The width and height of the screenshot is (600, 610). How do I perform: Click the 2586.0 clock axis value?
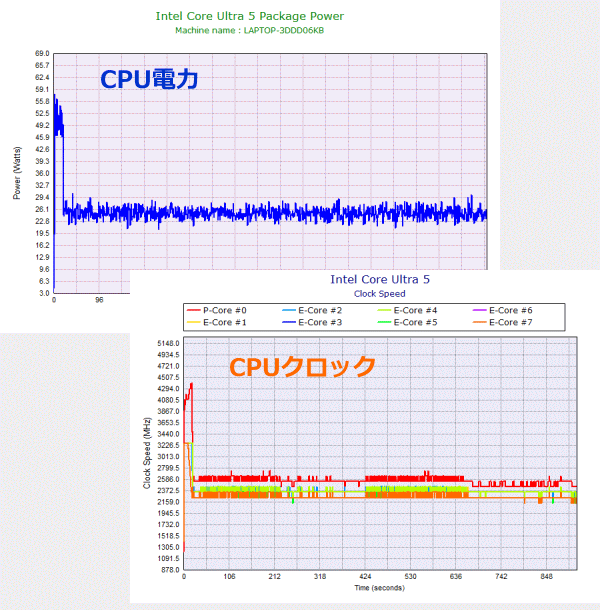click(x=168, y=479)
